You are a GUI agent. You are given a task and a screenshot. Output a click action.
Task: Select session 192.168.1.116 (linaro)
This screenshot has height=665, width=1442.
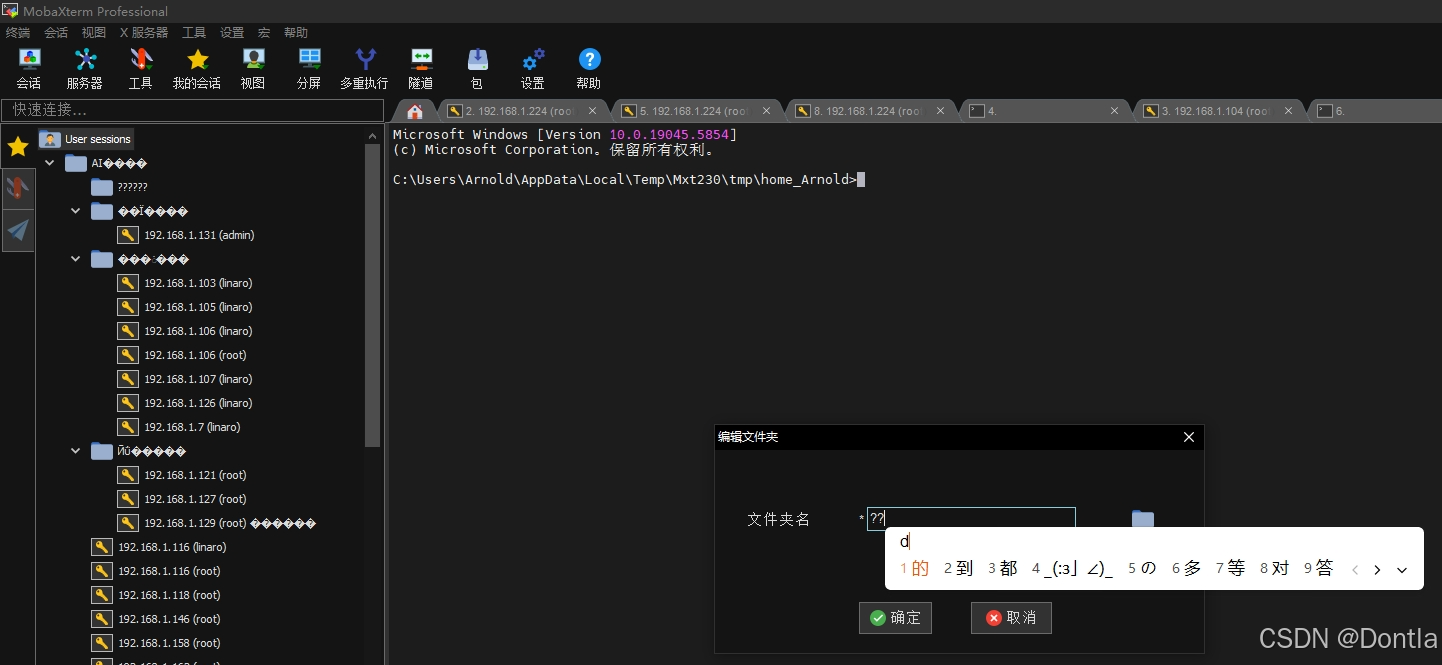point(159,547)
